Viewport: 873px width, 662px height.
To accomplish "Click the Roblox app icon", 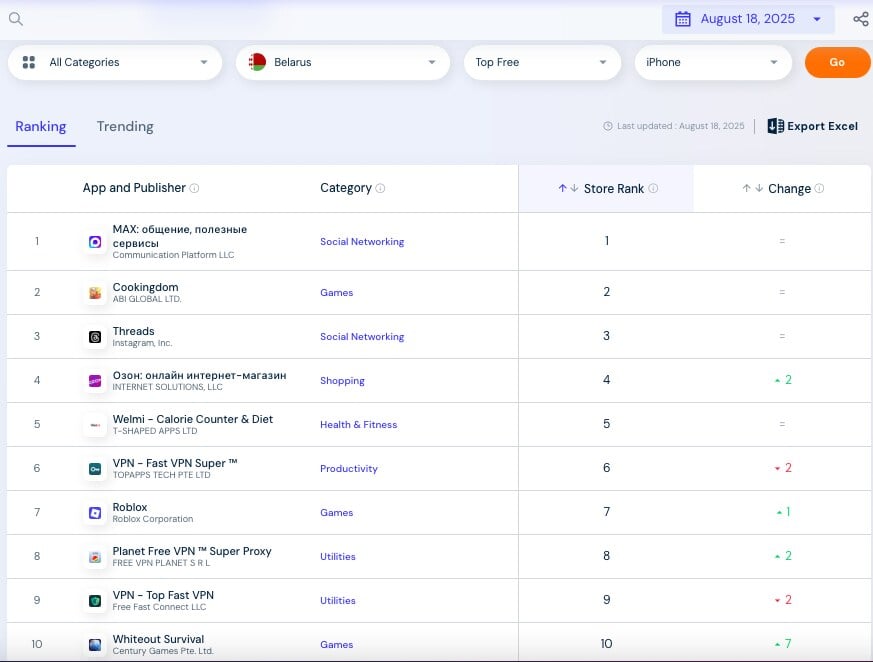I will point(95,513).
